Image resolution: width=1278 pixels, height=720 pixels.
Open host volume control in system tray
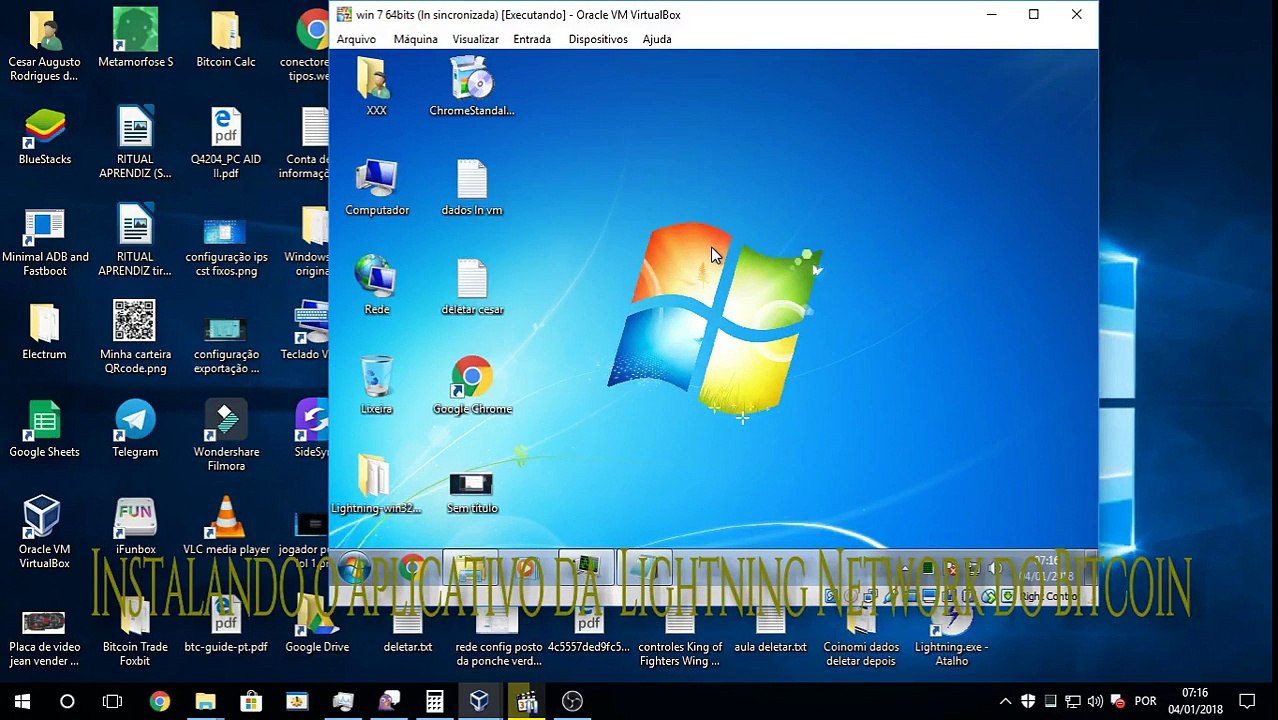1095,701
